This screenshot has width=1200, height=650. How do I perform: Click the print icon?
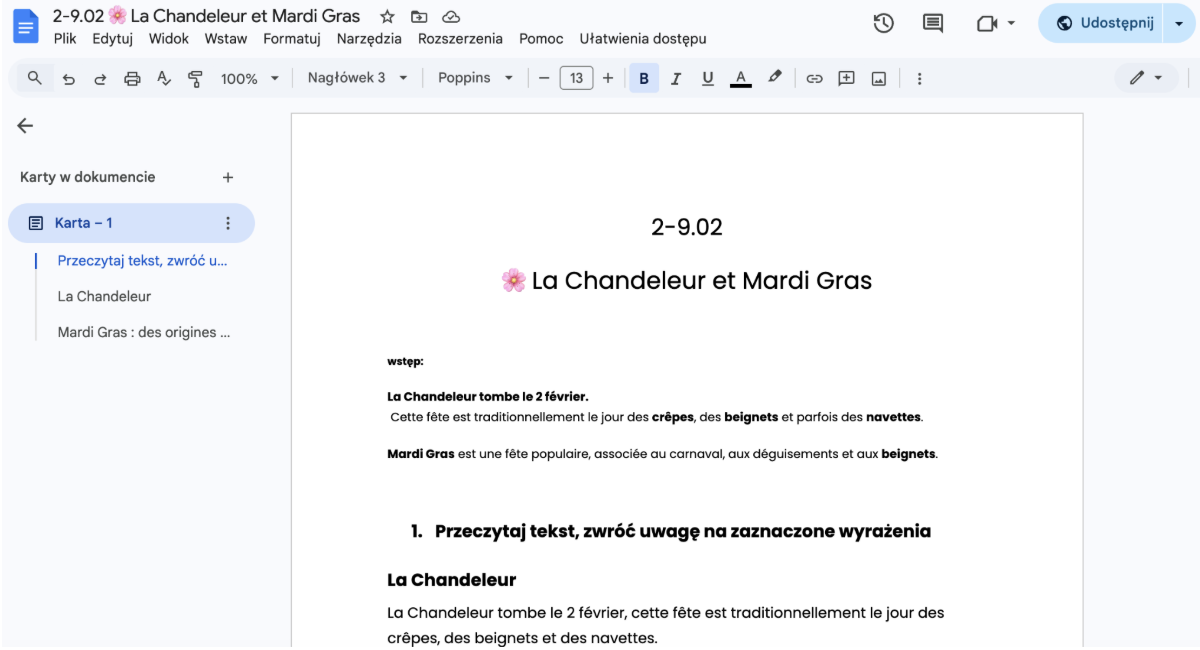(132, 78)
